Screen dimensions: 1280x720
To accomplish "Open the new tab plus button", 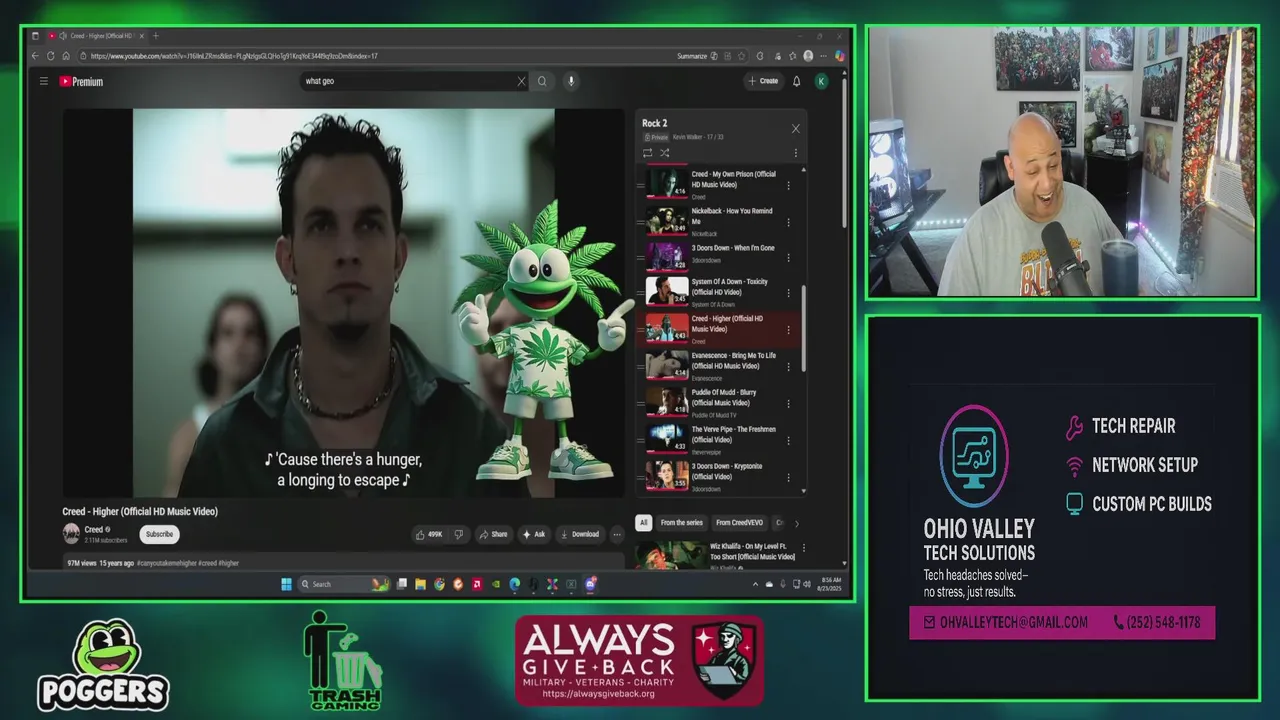I will (155, 36).
